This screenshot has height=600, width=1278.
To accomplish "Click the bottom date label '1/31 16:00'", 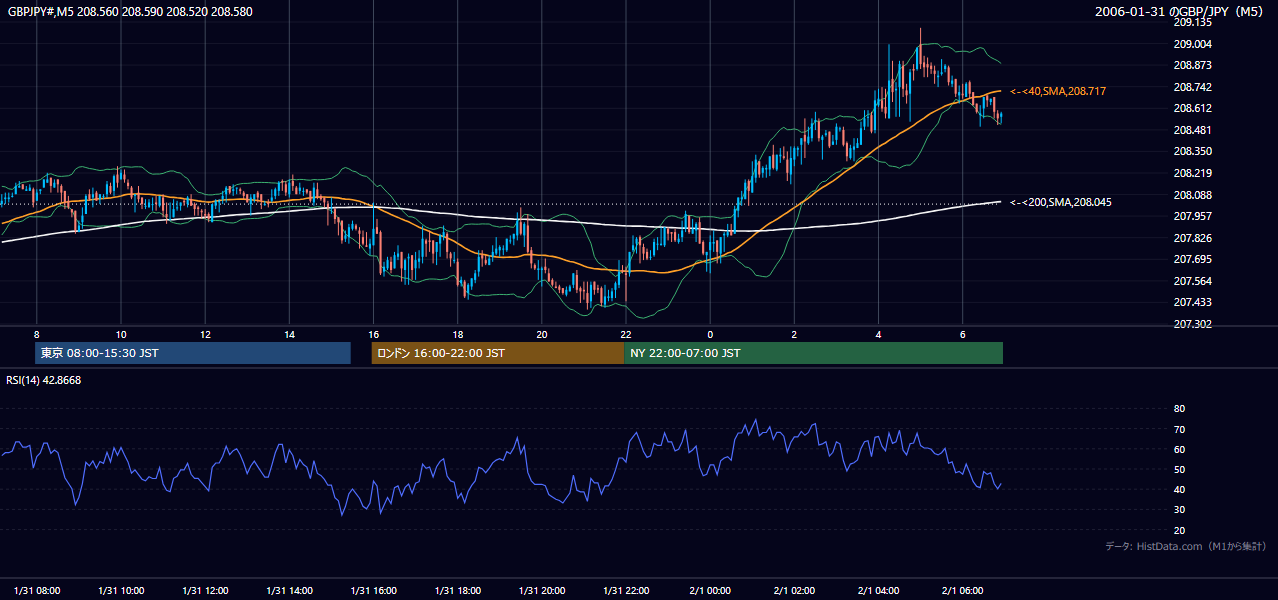I will click(x=374, y=589).
